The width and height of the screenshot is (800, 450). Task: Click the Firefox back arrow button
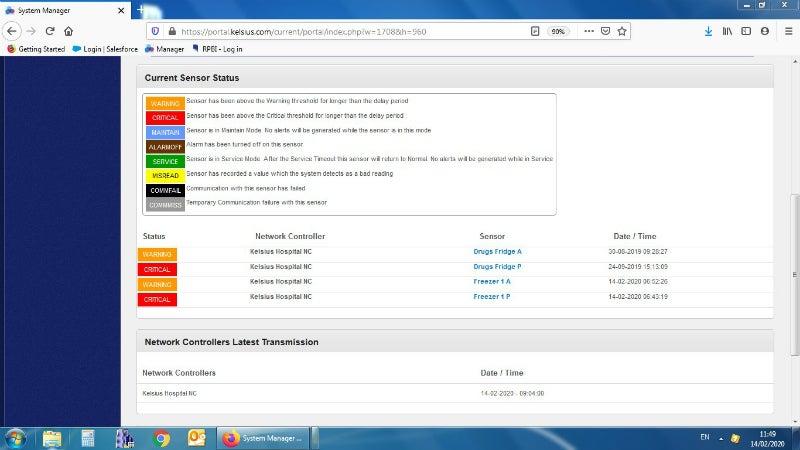tap(13, 31)
